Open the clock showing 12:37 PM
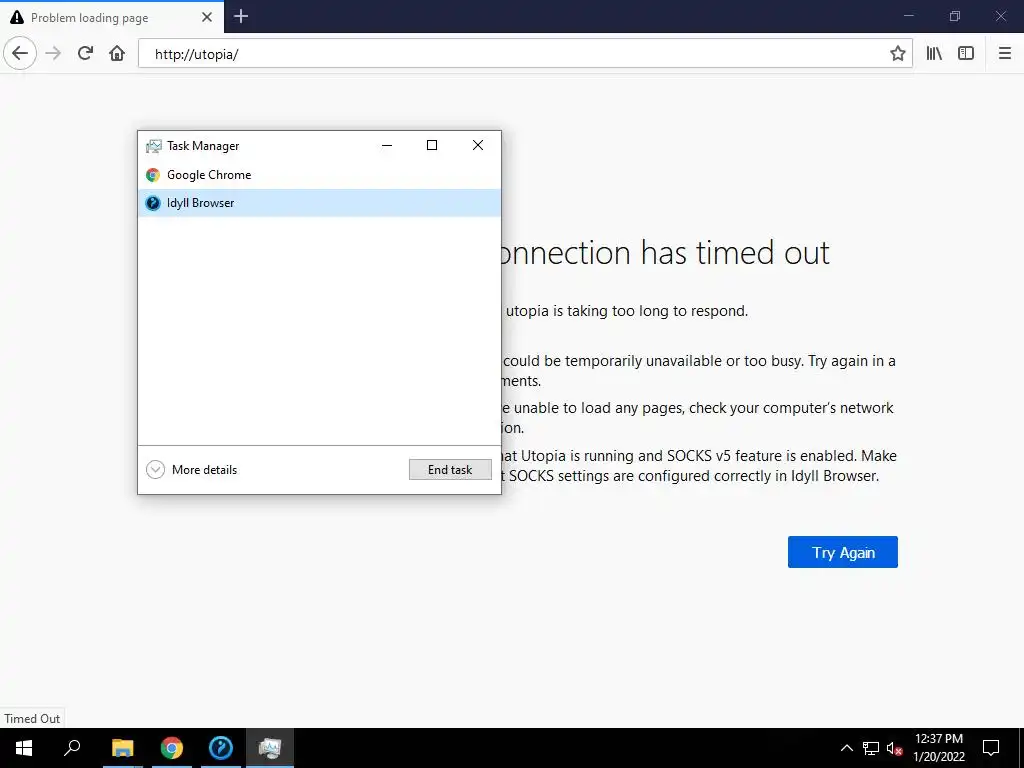 click(938, 748)
